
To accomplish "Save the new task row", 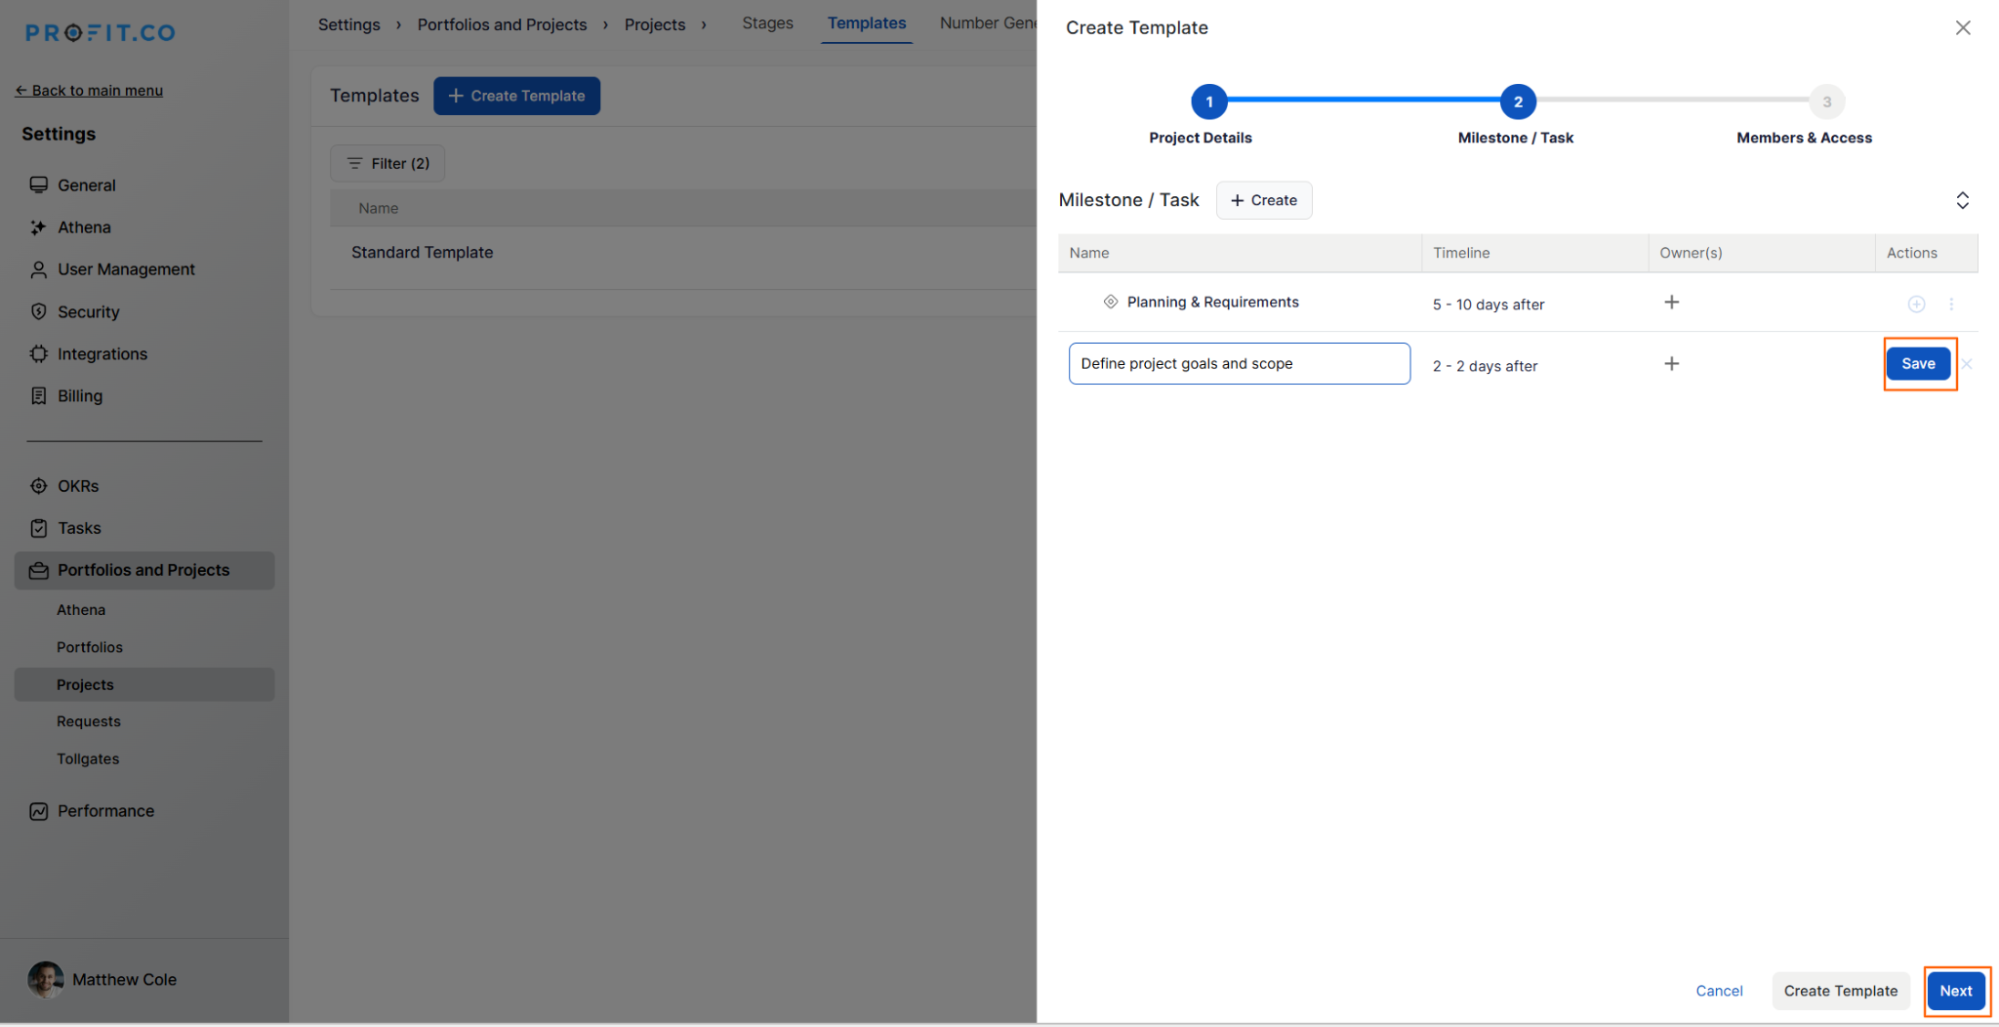I will tap(1918, 364).
